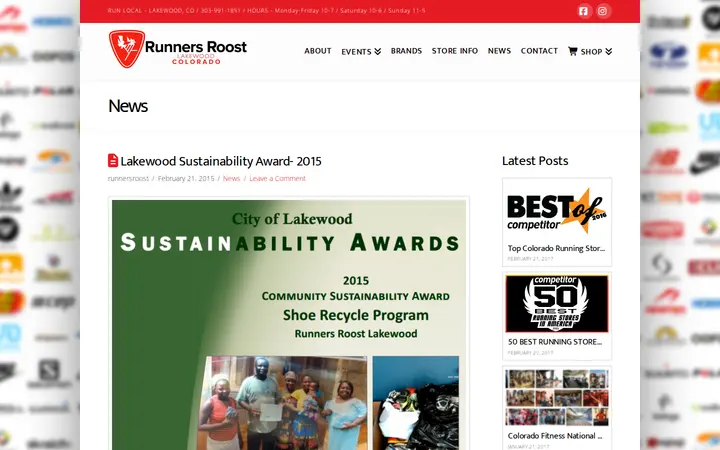Image resolution: width=720 pixels, height=450 pixels.
Task: Expand the Shop menu chevron
Action: (608, 51)
